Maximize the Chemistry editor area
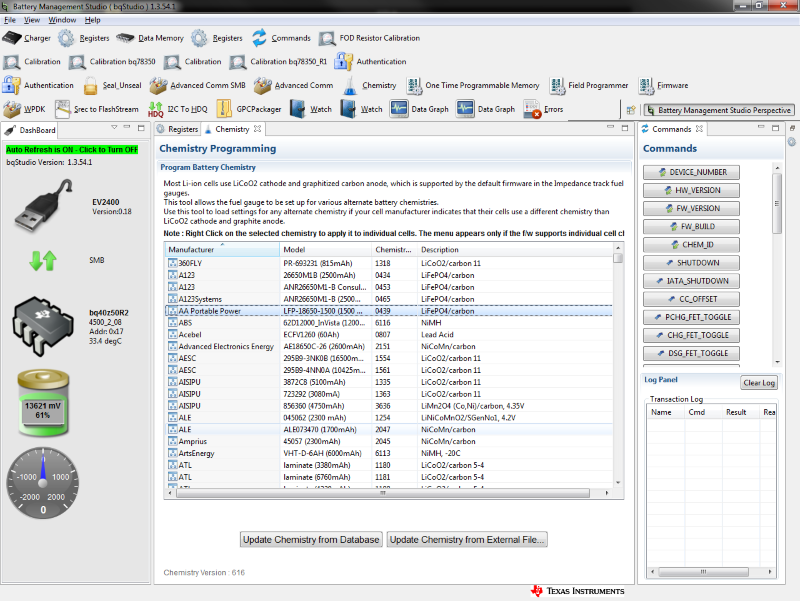 [x=624, y=128]
